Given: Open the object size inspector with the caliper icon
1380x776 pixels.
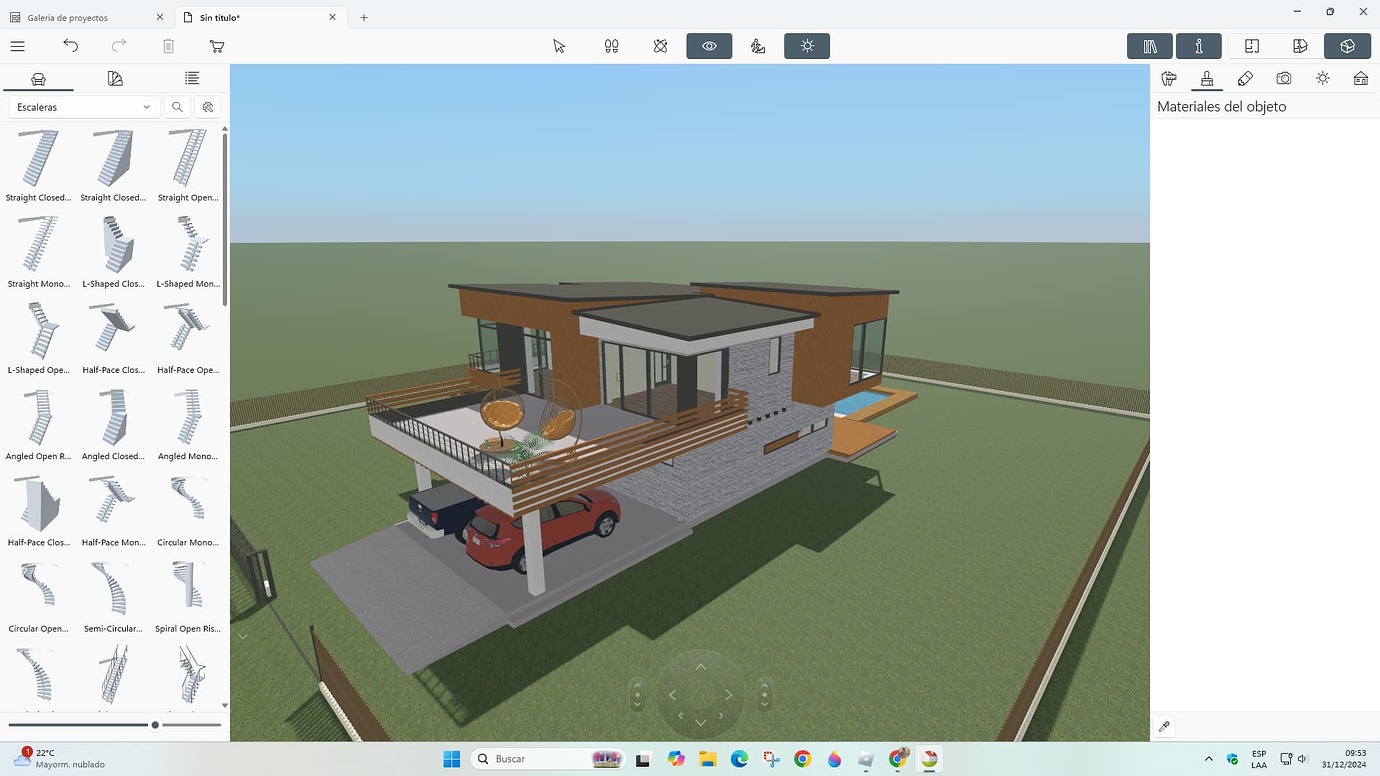Looking at the screenshot, I should 1168,78.
